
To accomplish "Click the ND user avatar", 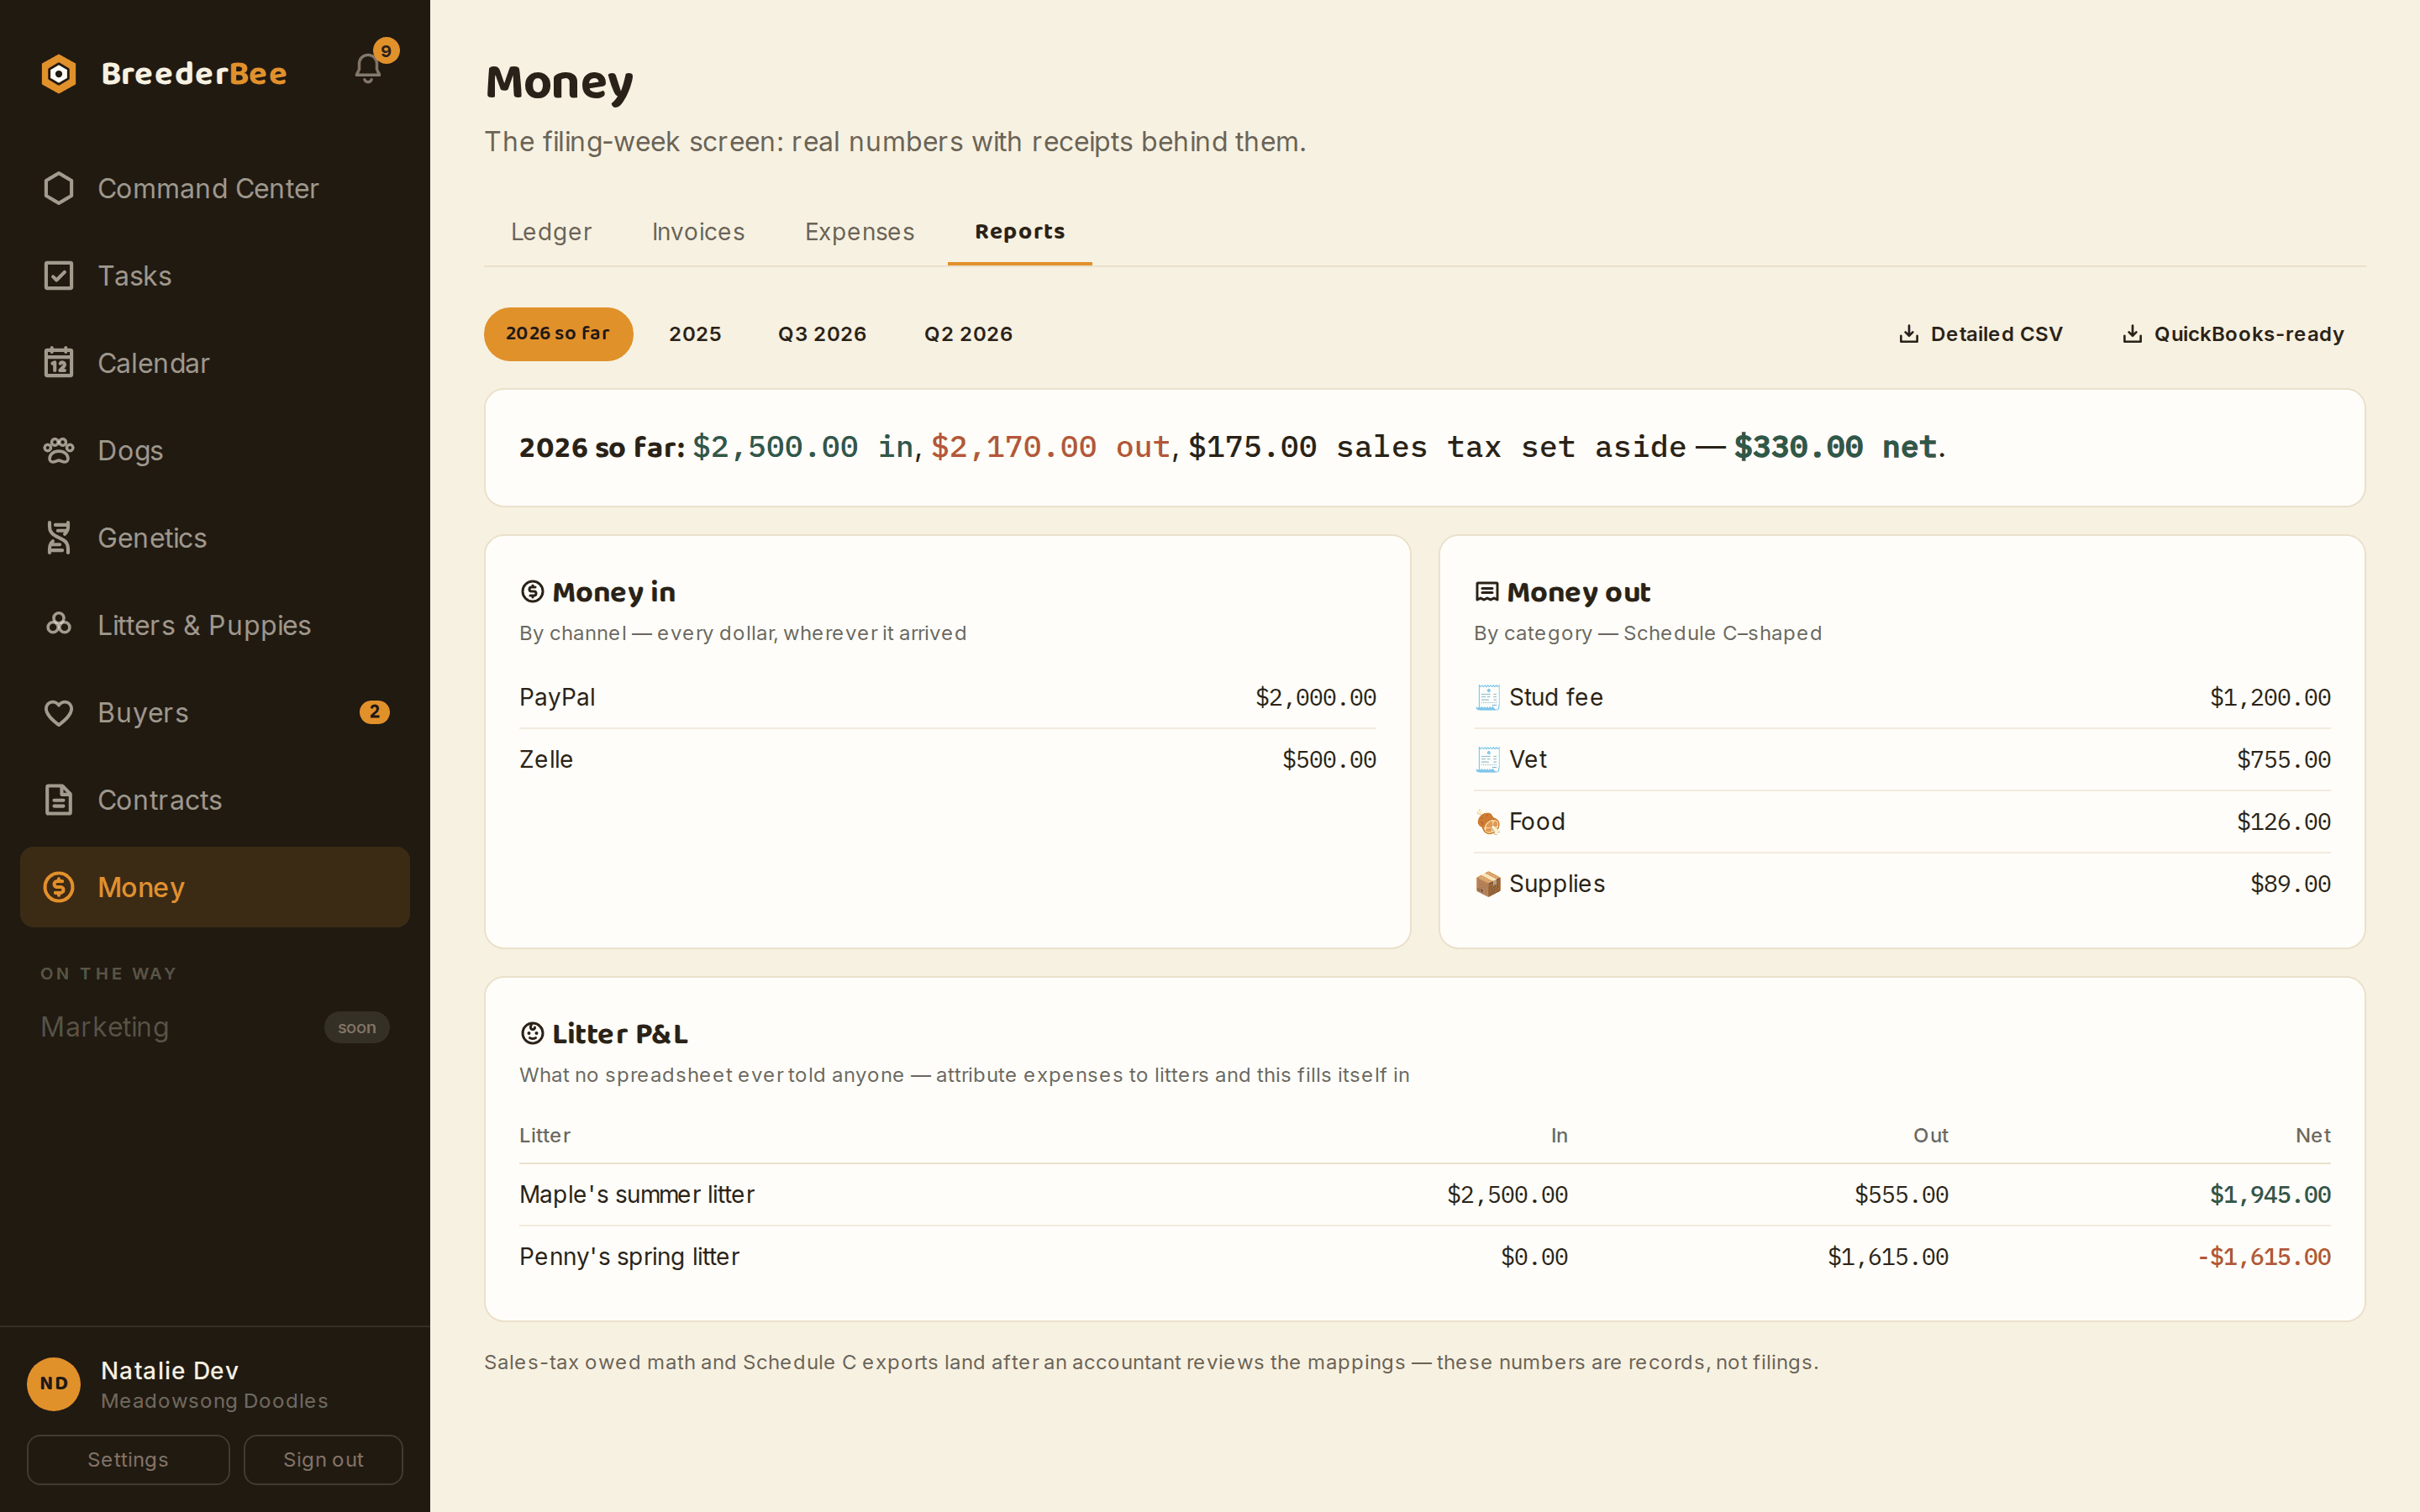I will (x=54, y=1384).
